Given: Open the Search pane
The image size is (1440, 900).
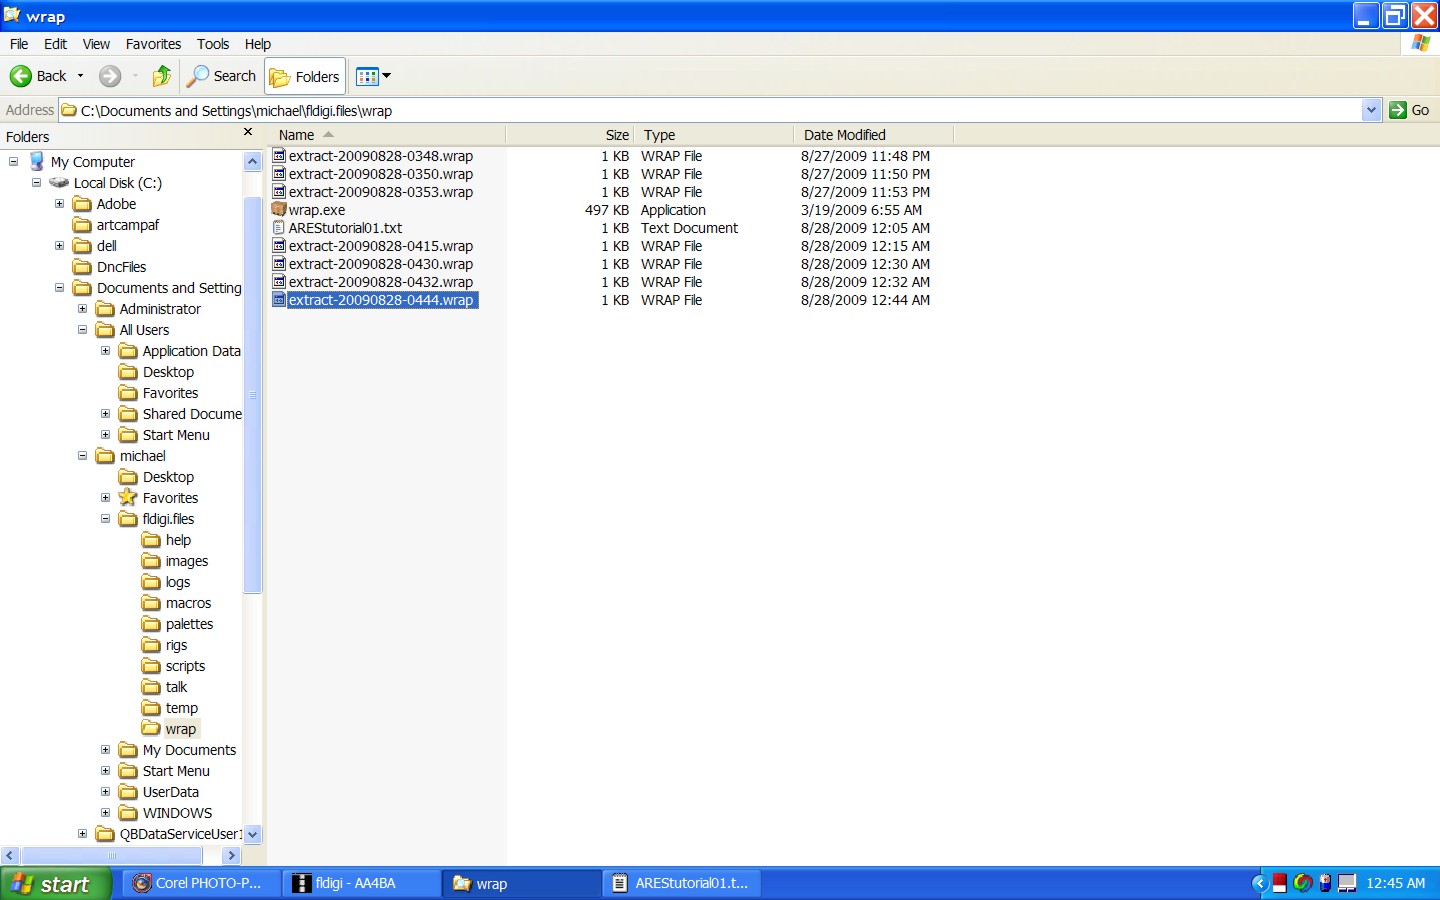Looking at the screenshot, I should pos(224,76).
